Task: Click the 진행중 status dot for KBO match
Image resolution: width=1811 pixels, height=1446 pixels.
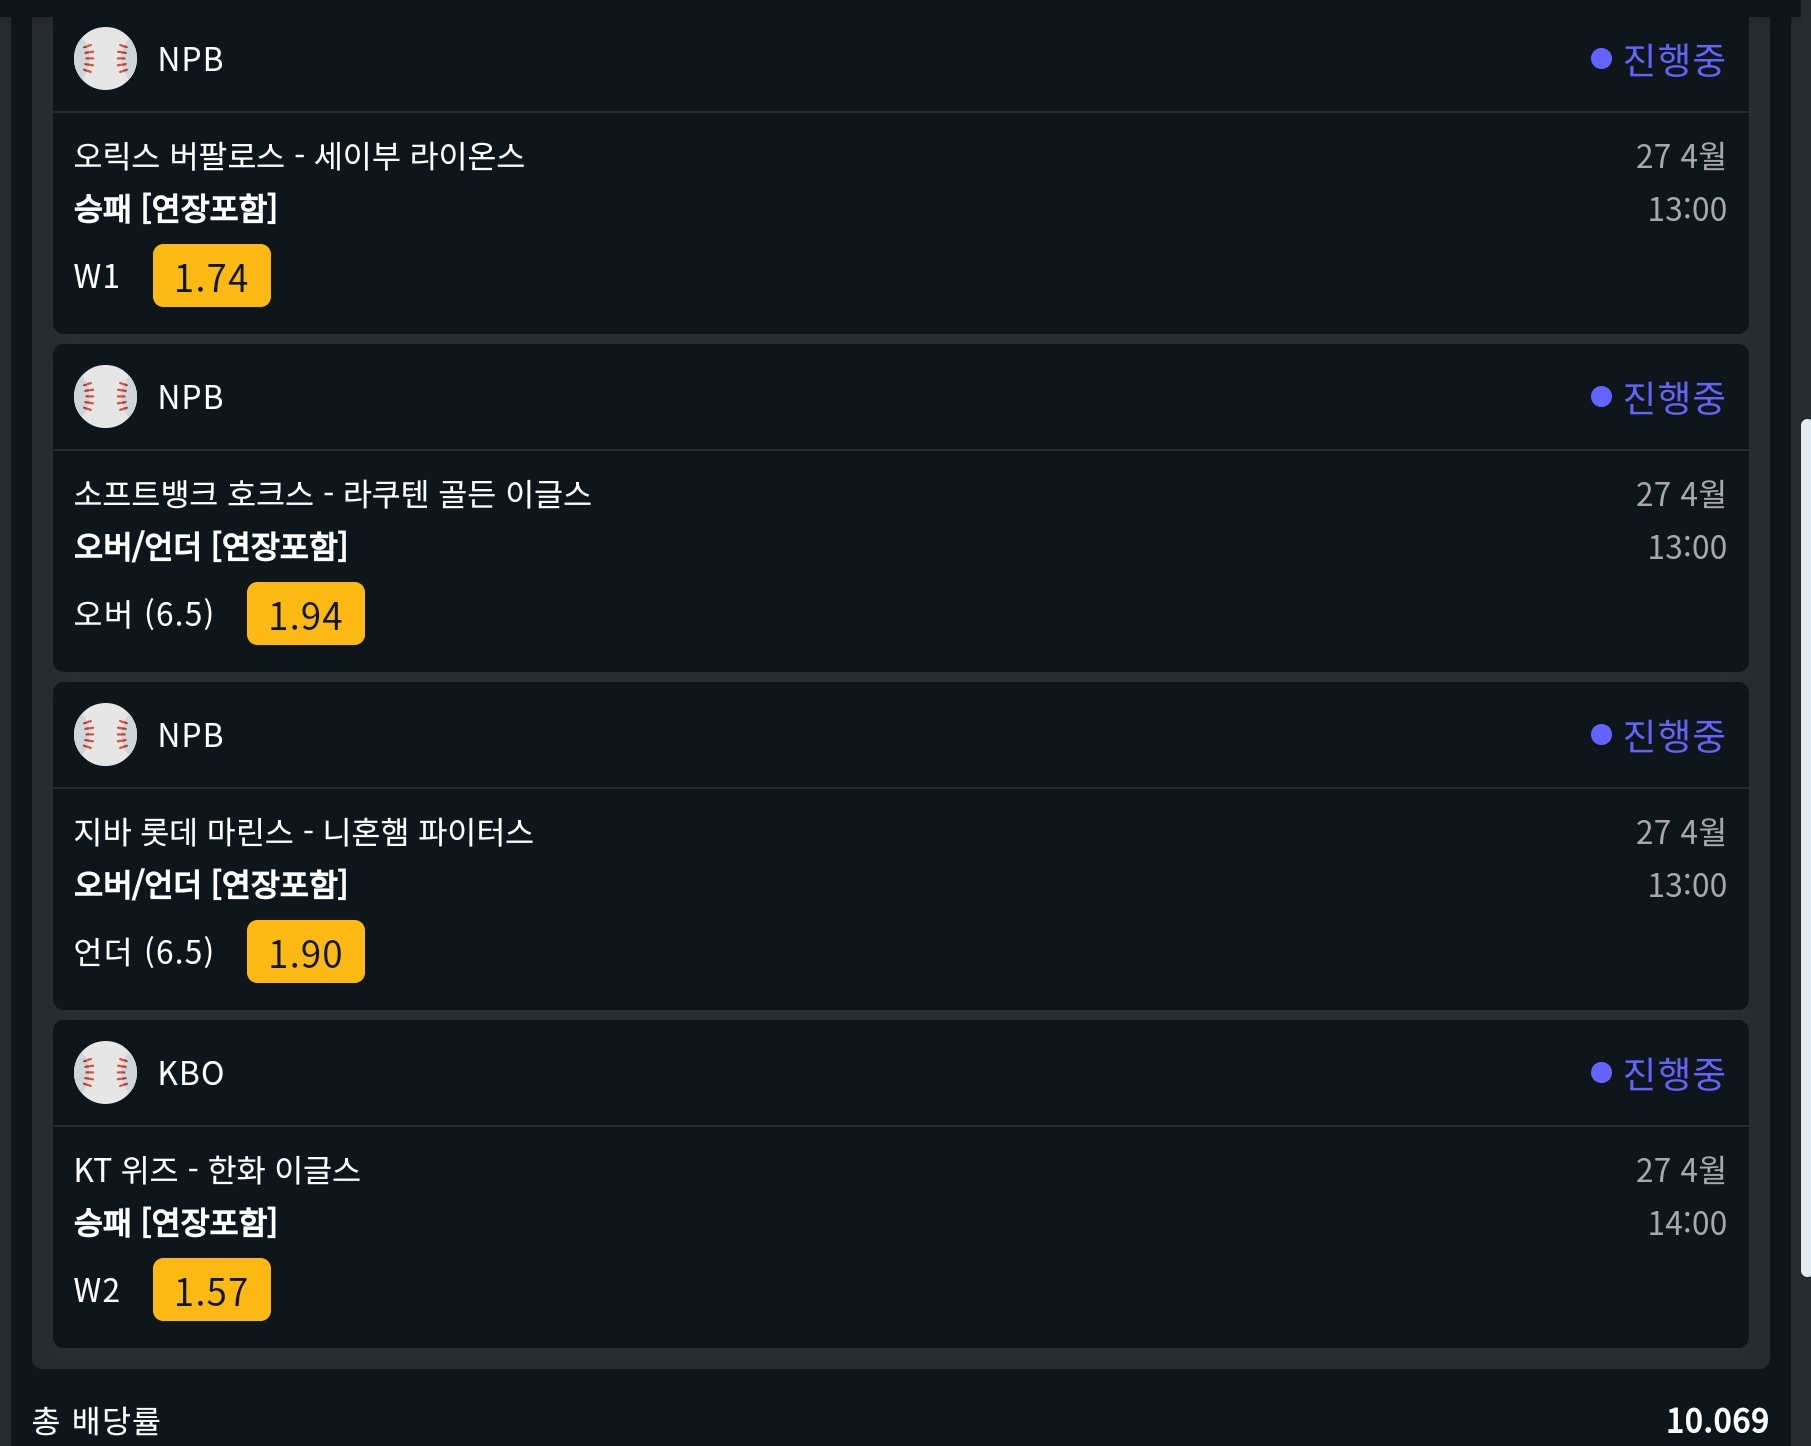Action: (x=1601, y=1073)
